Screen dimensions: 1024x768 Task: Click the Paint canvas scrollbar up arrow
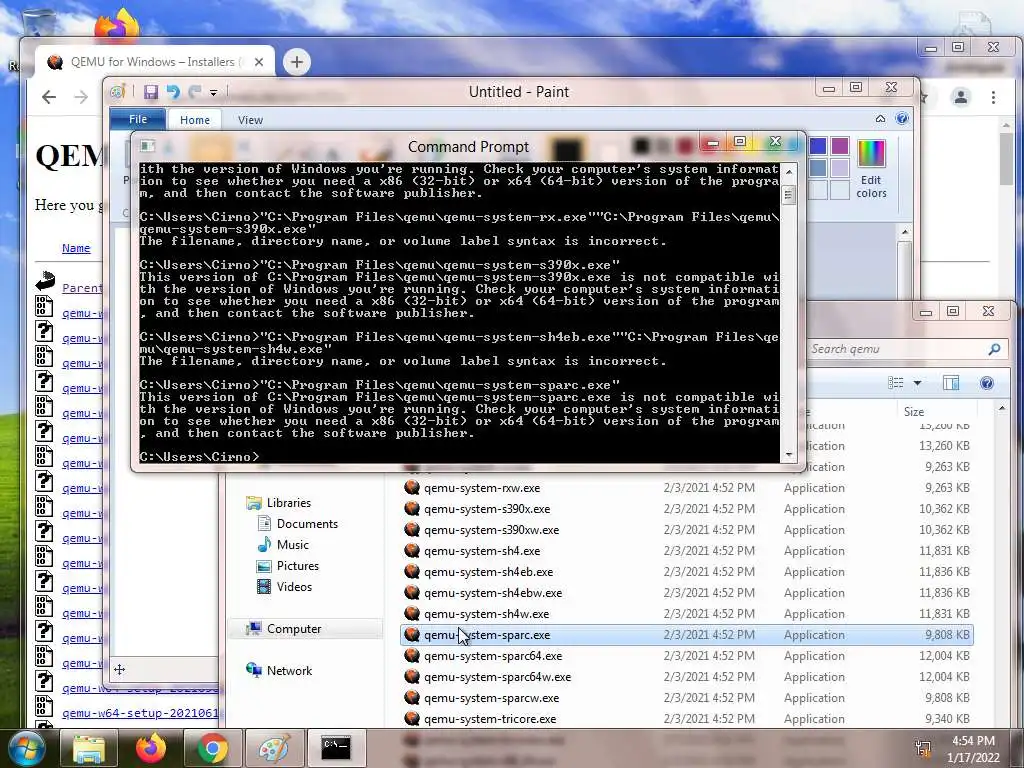(904, 232)
